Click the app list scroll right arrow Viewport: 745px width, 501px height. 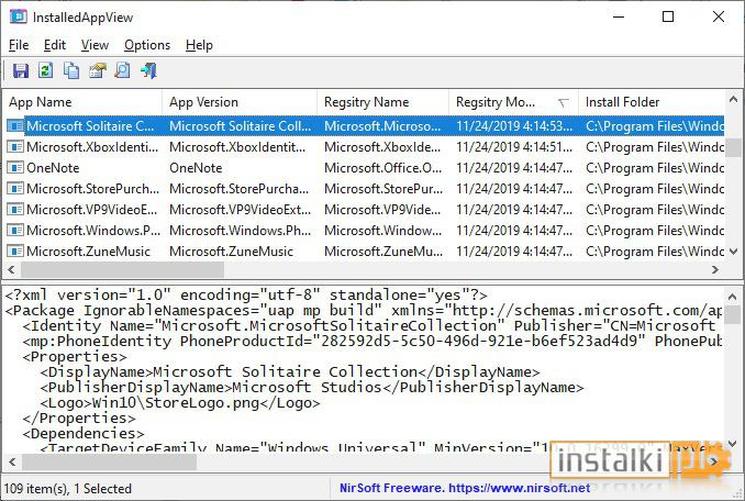pos(715,270)
